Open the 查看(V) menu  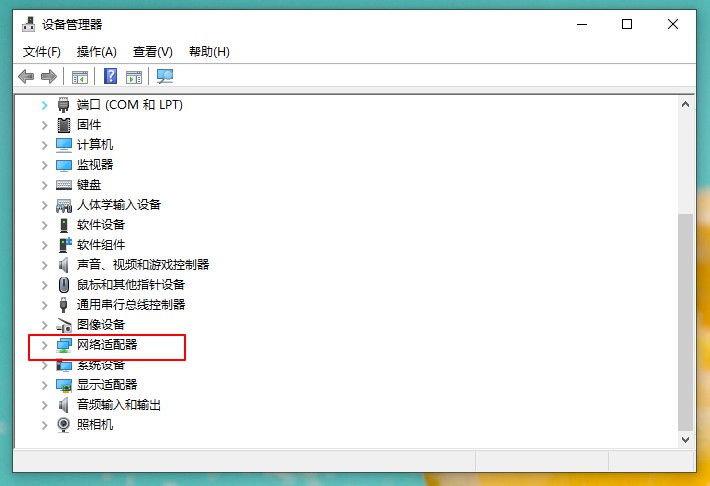tap(153, 52)
